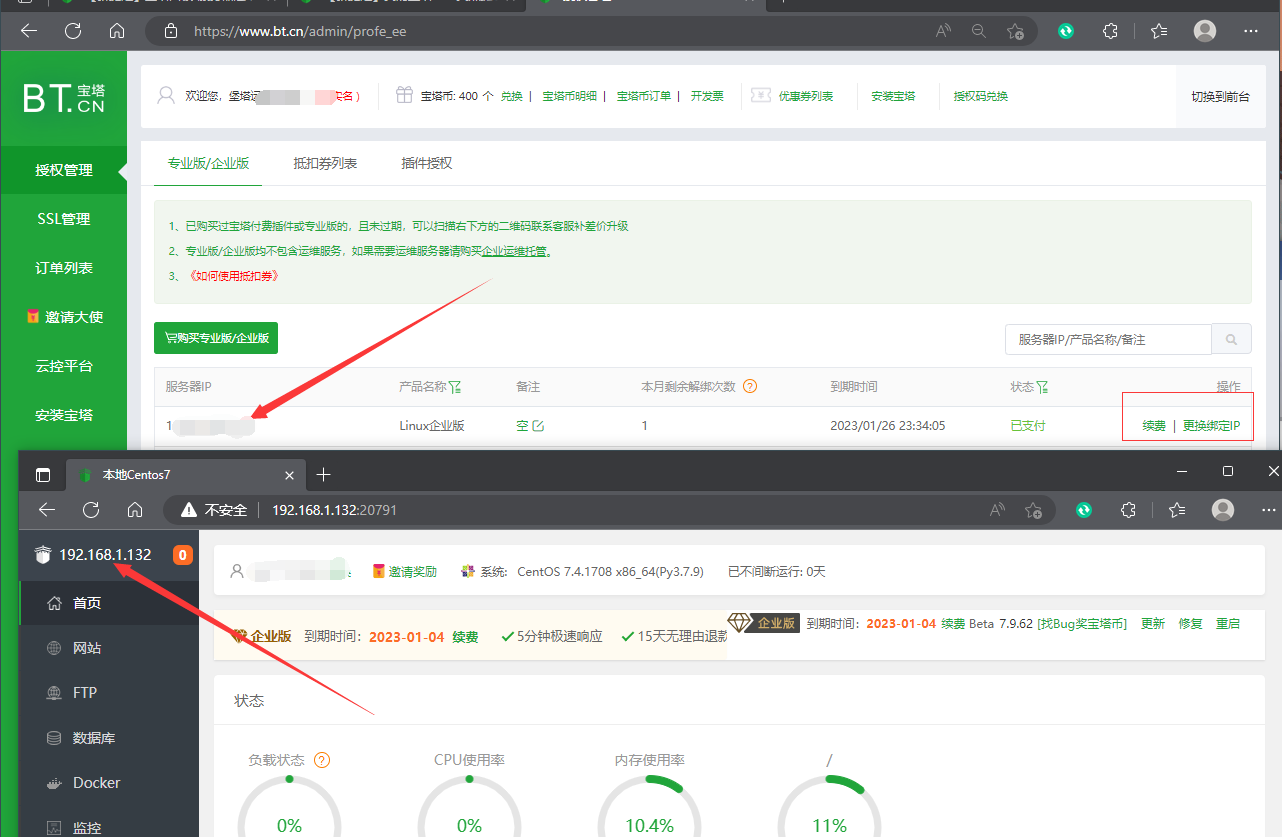Edit the 备注 note with pencil icon
Viewport: 1282px width, 837px height.
coord(538,426)
